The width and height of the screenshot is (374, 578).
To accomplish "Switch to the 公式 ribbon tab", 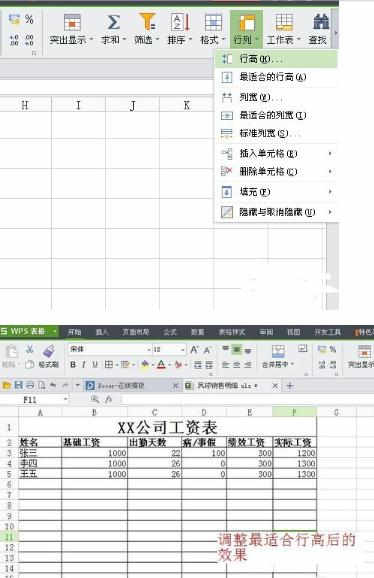I will pyautogui.click(x=170, y=332).
